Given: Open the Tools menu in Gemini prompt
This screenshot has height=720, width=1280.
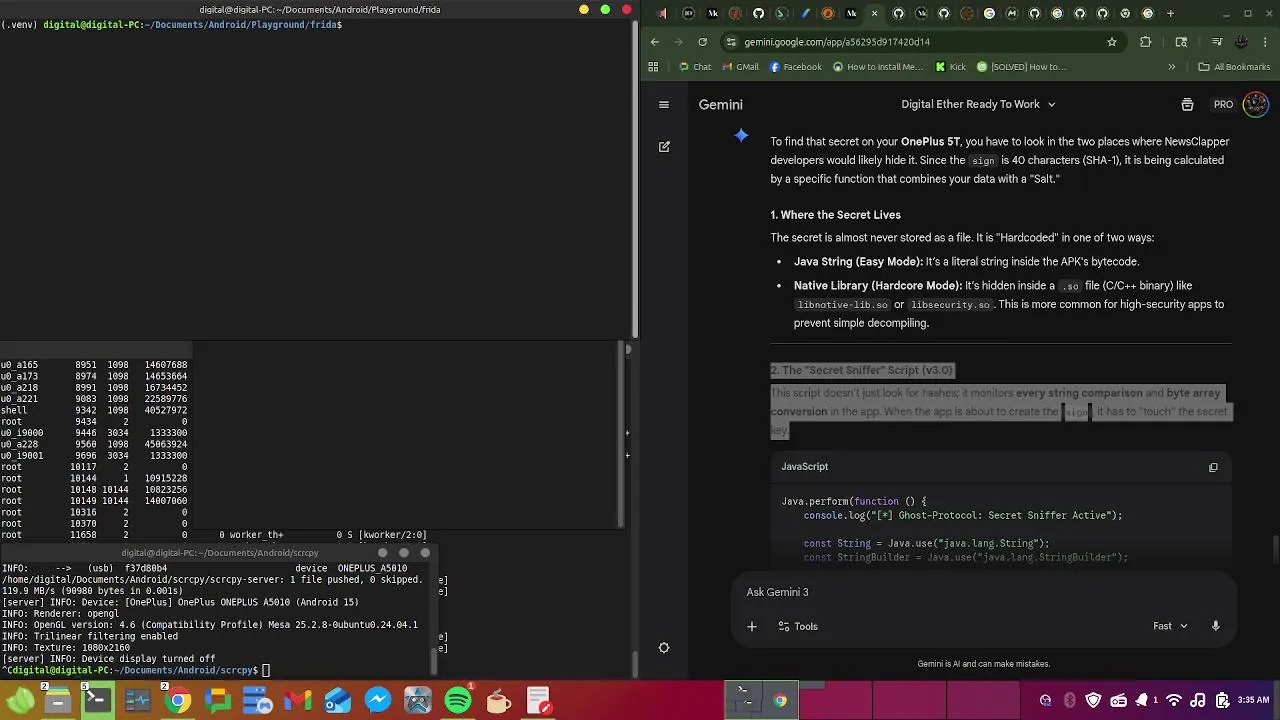Looking at the screenshot, I should click(798, 626).
